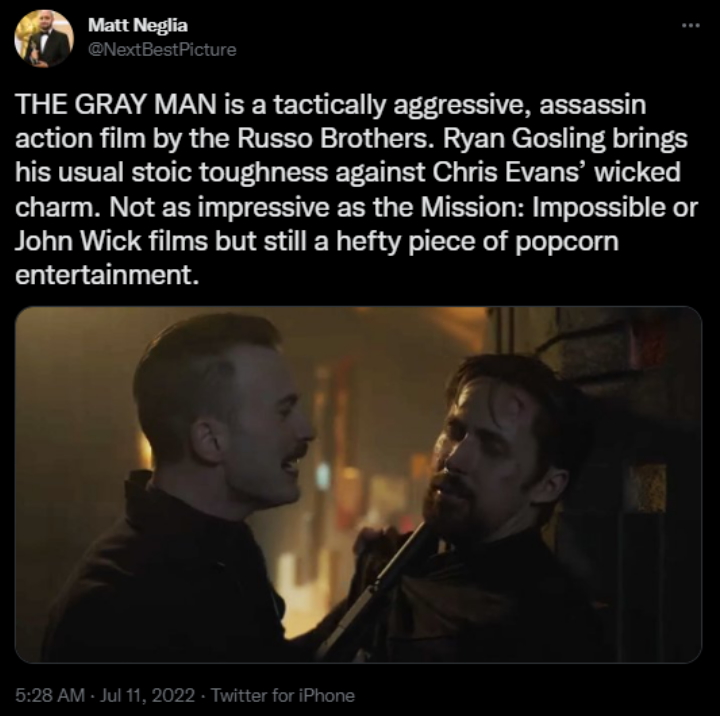Viewport: 720px width, 716px height.
Task: Open the Matt Neglia display name
Action: pyautogui.click(x=138, y=25)
